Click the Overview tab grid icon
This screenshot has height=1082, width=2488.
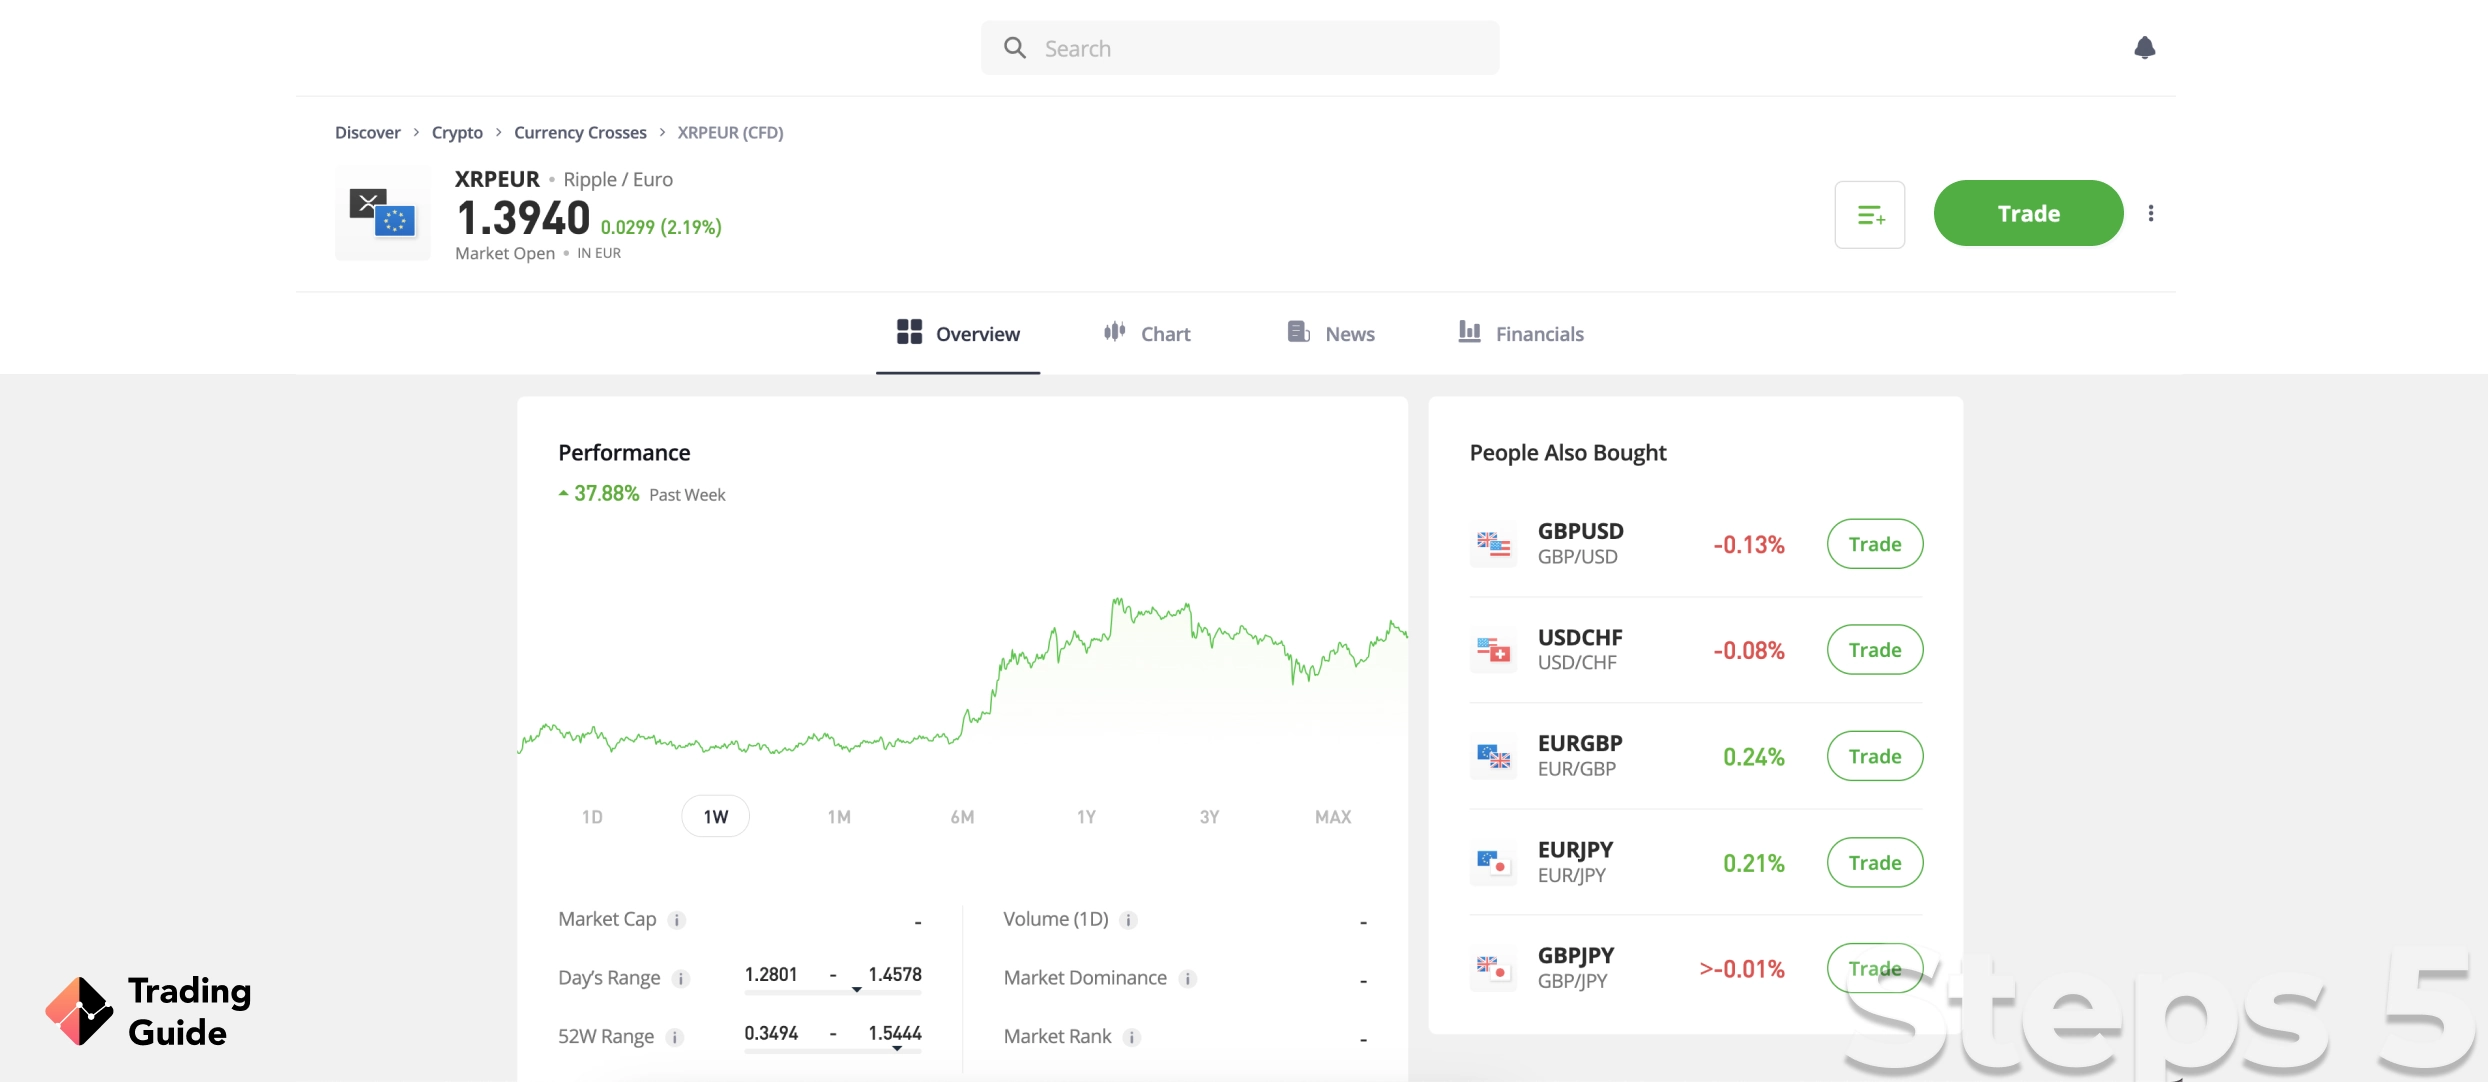pos(909,332)
